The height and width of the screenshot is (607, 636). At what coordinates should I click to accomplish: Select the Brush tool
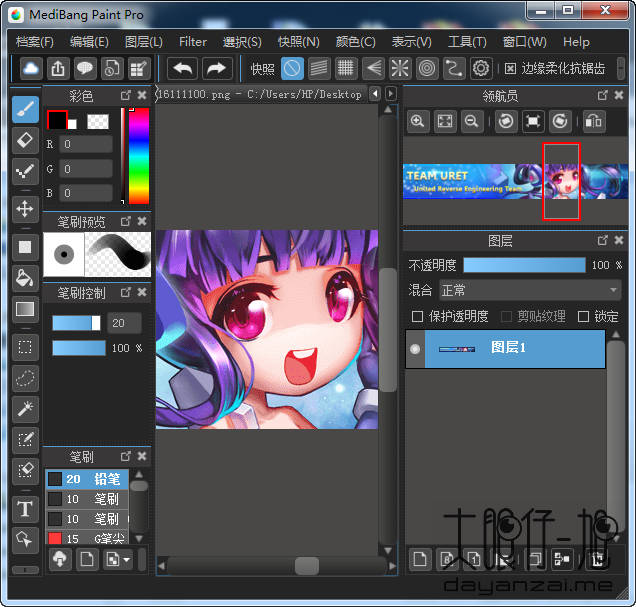[25, 109]
